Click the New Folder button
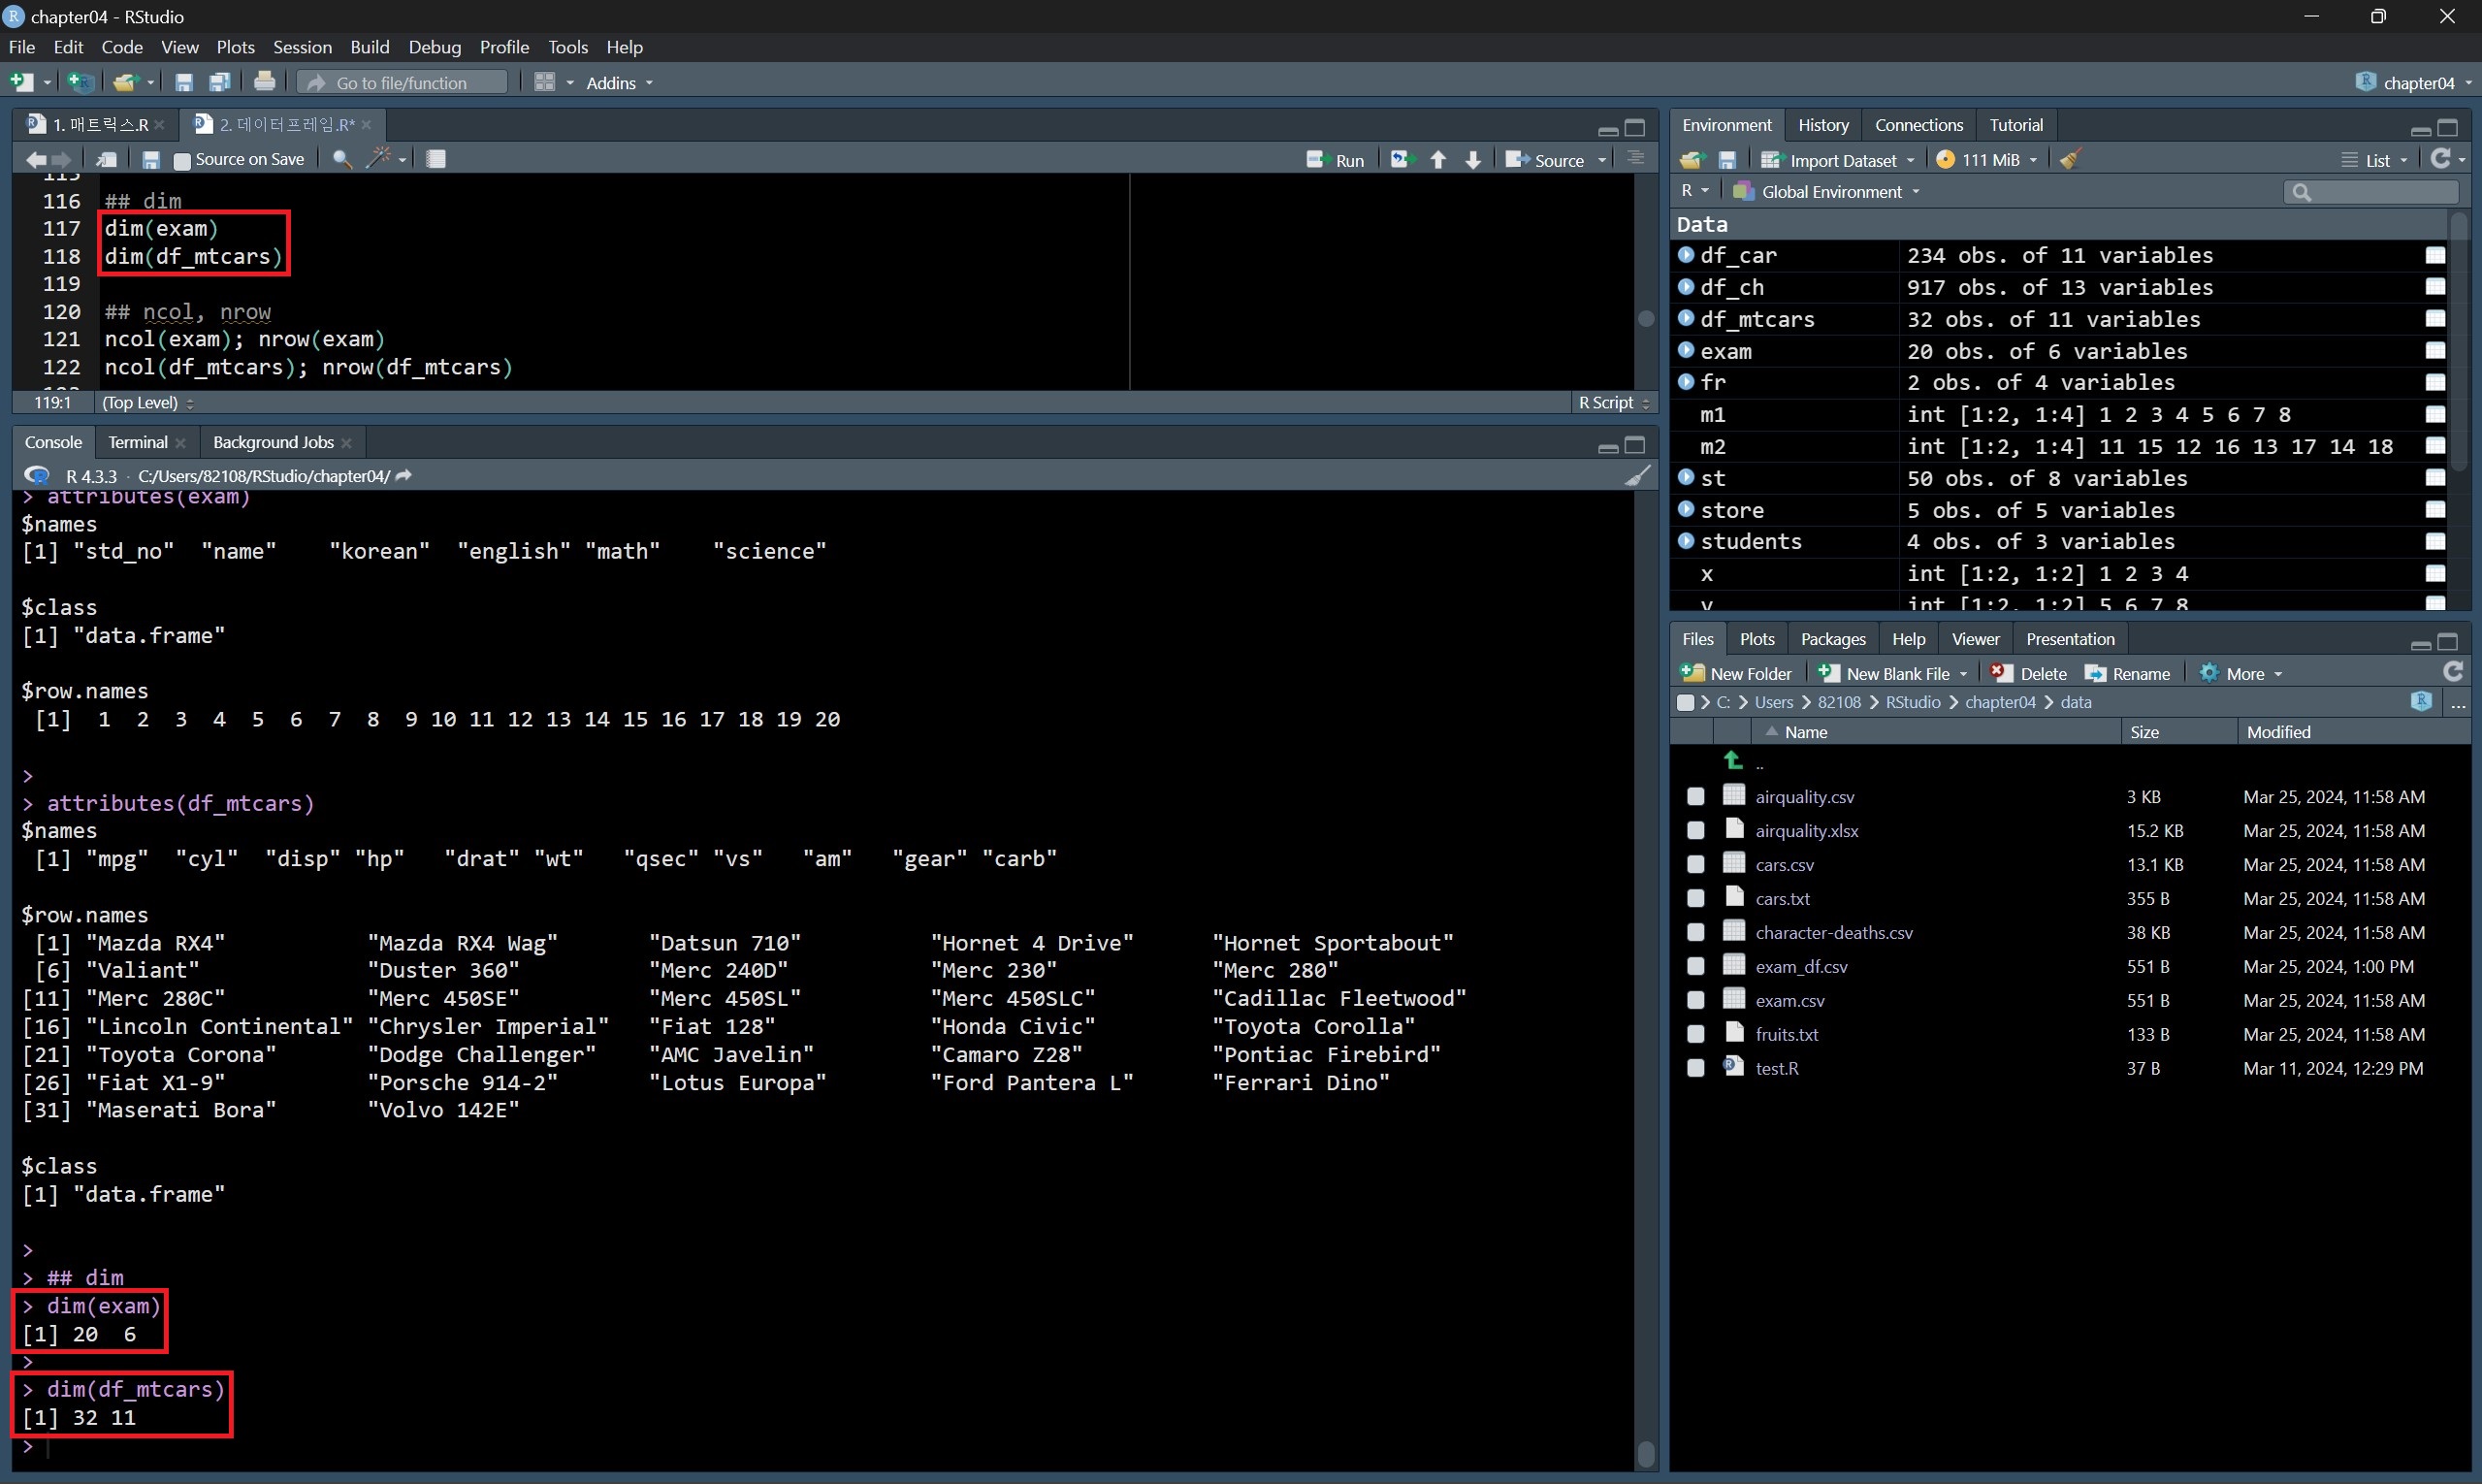 1736,674
